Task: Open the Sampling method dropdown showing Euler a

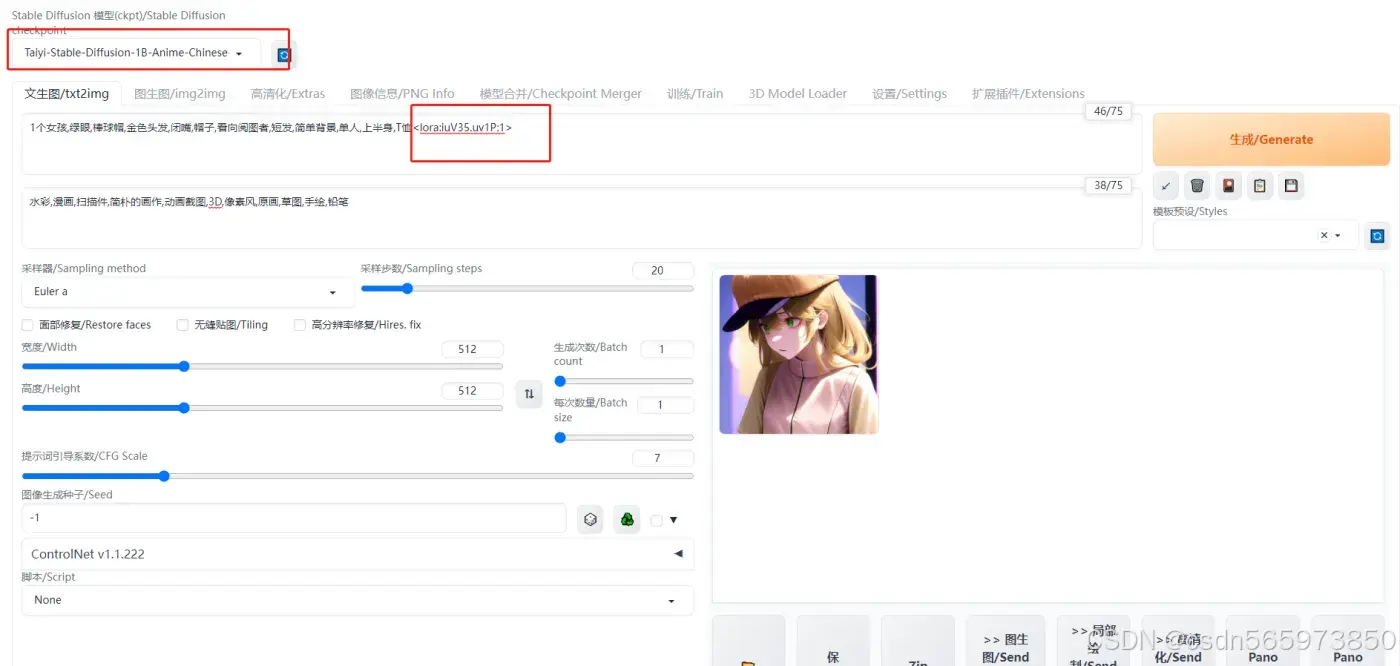Action: tap(187, 292)
